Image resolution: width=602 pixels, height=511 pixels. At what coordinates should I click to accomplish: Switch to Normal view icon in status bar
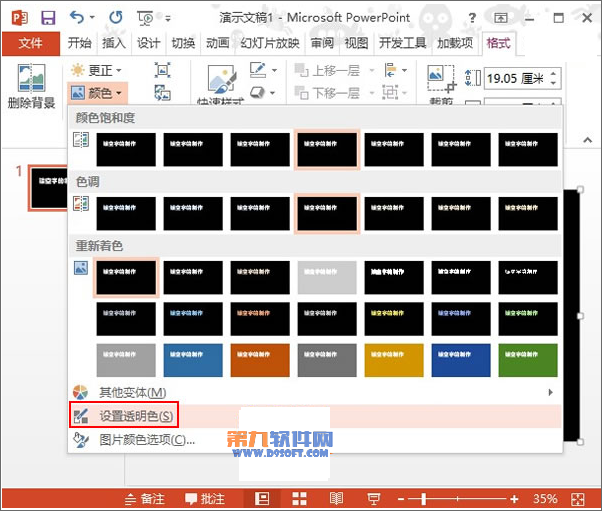point(262,499)
